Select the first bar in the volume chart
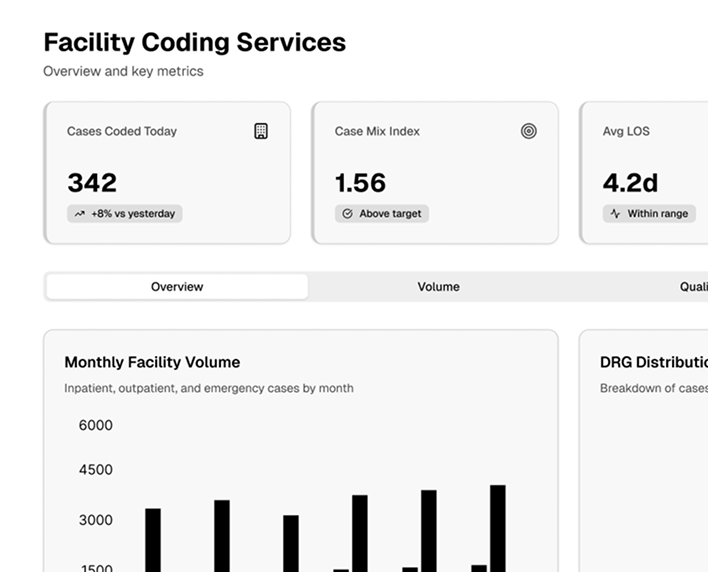The image size is (708, 572). (x=153, y=540)
